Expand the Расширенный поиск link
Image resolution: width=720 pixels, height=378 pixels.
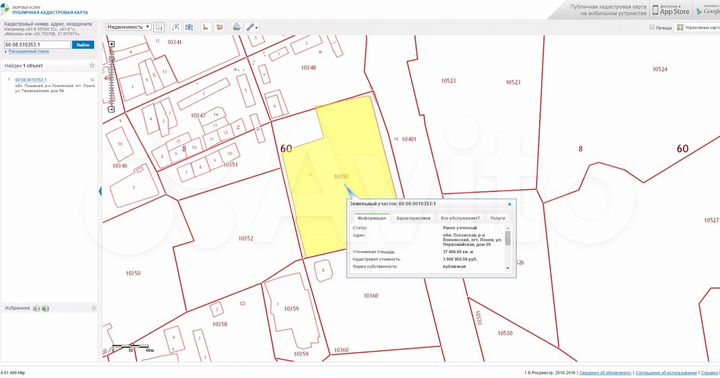[28, 51]
